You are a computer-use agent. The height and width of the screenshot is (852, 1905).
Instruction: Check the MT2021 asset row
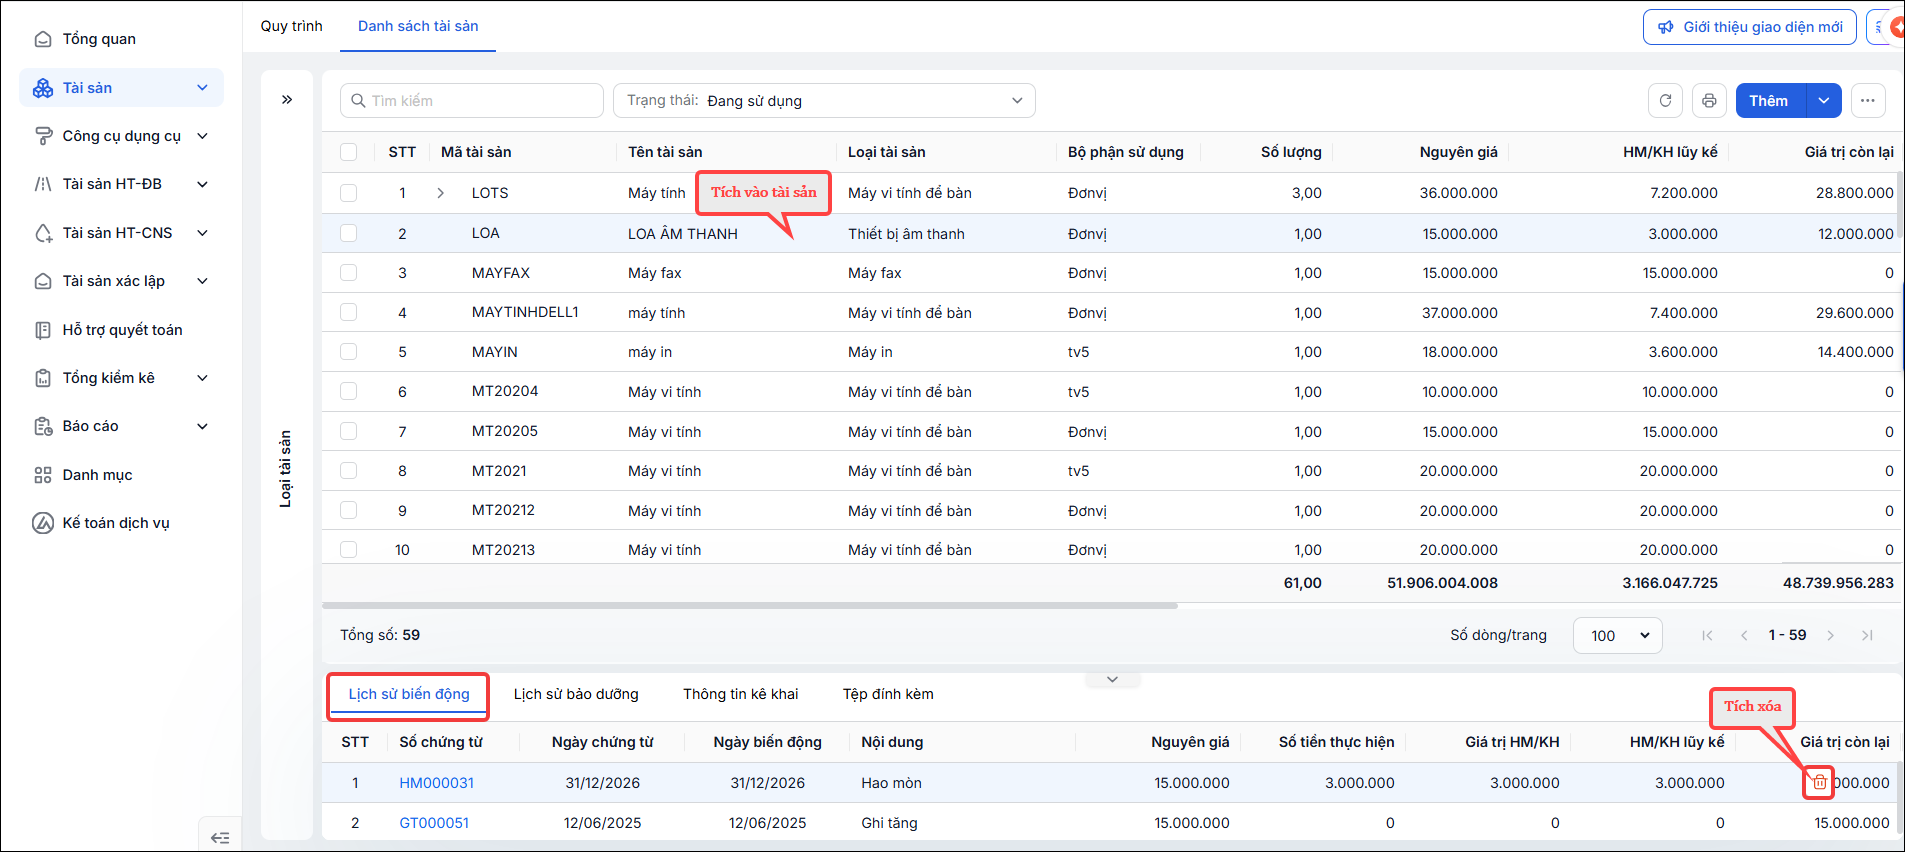[348, 470]
